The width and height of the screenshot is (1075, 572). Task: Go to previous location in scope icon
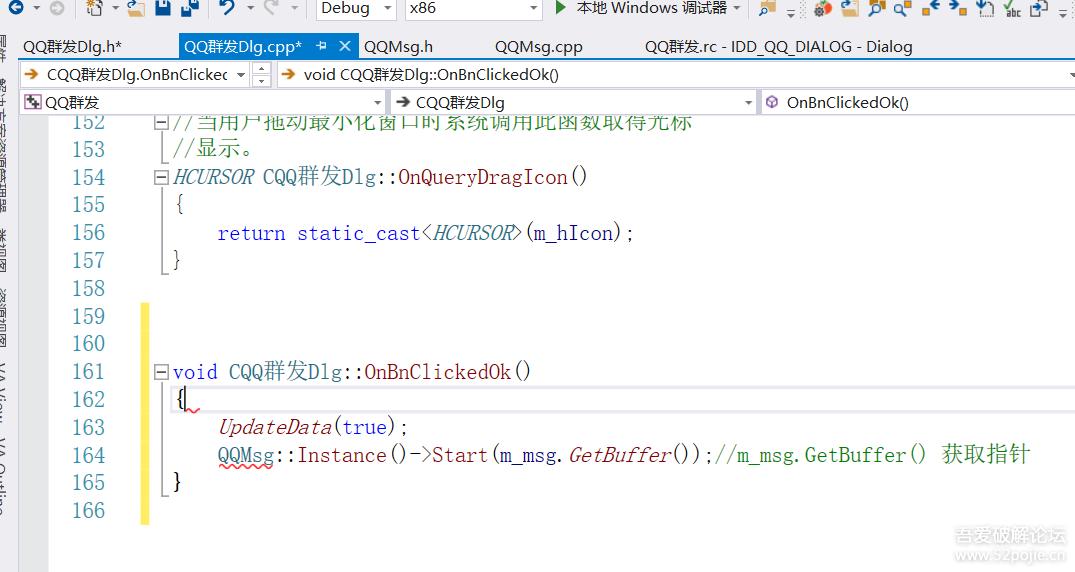930,8
